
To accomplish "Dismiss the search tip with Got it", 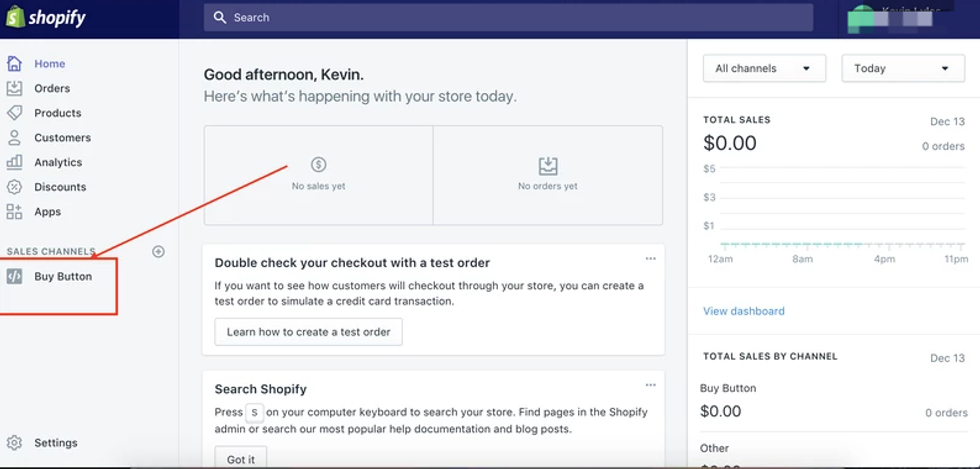I will click(x=240, y=459).
